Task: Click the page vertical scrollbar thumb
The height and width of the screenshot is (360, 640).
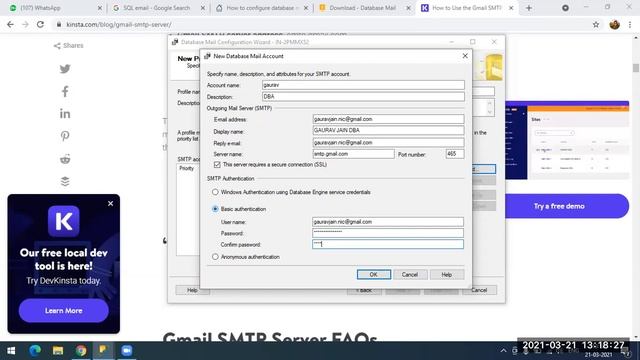Action: point(636,68)
